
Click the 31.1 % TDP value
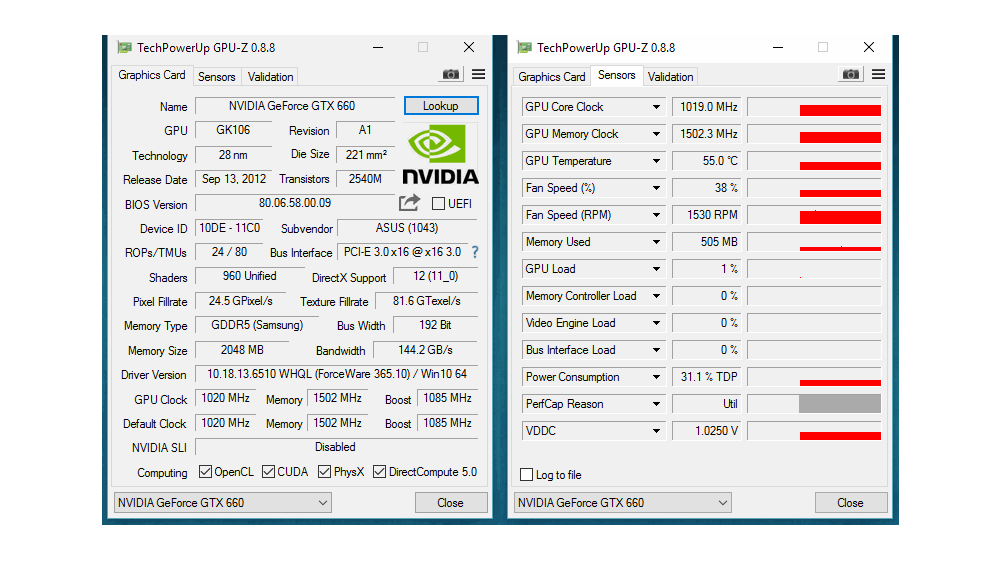click(x=707, y=377)
